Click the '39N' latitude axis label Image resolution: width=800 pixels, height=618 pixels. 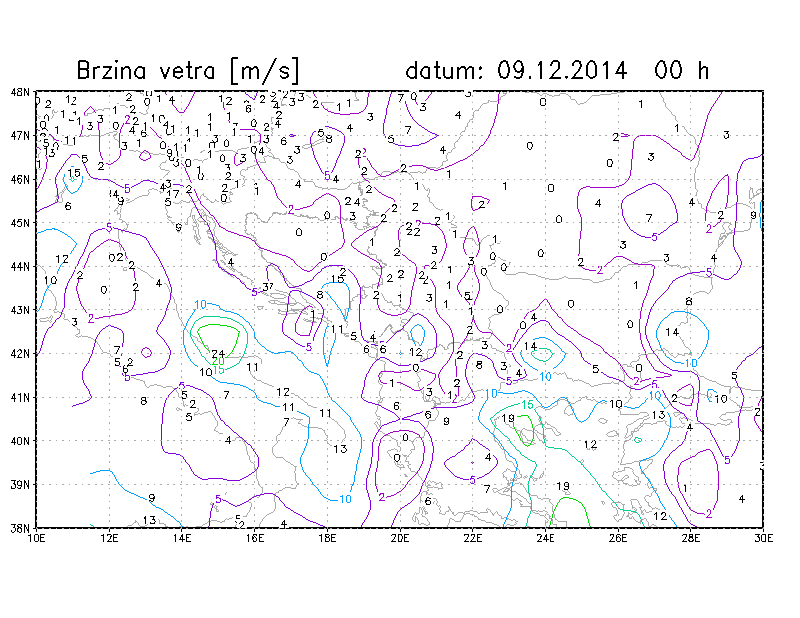click(x=20, y=484)
